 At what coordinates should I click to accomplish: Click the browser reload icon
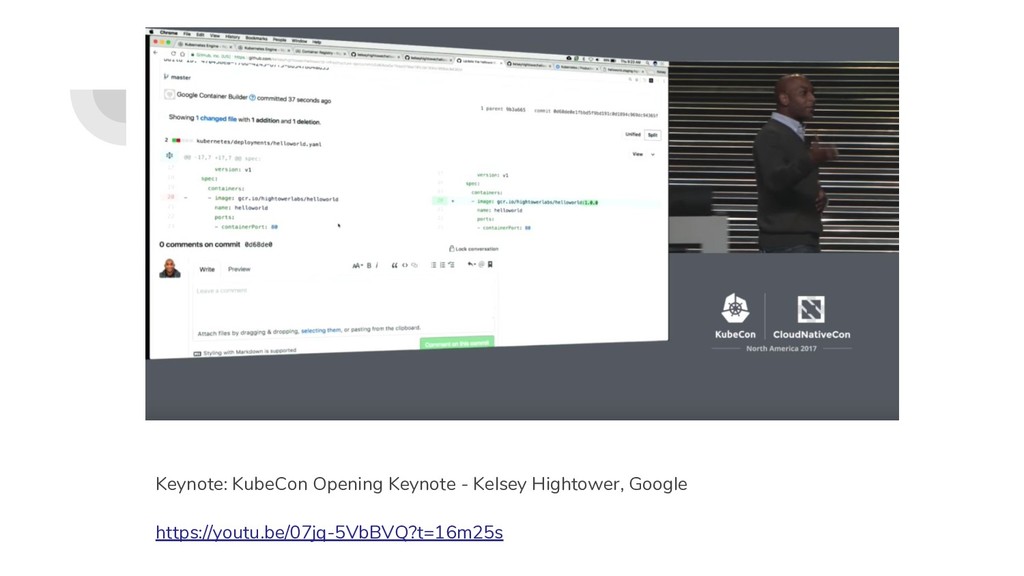[173, 53]
